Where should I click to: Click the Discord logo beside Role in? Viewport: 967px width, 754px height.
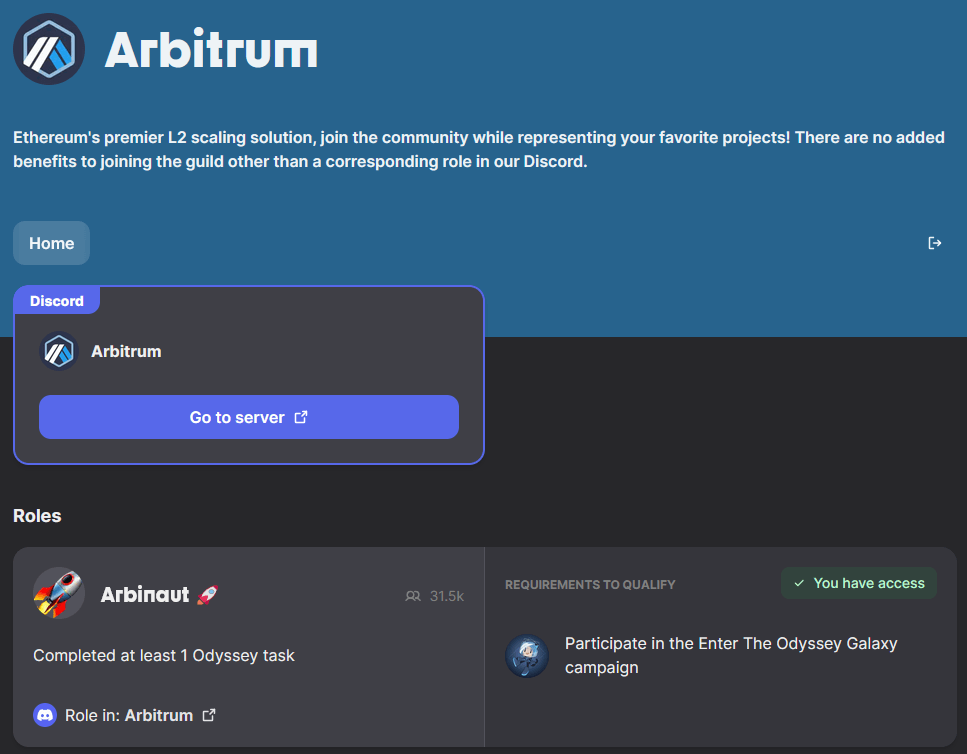(45, 715)
